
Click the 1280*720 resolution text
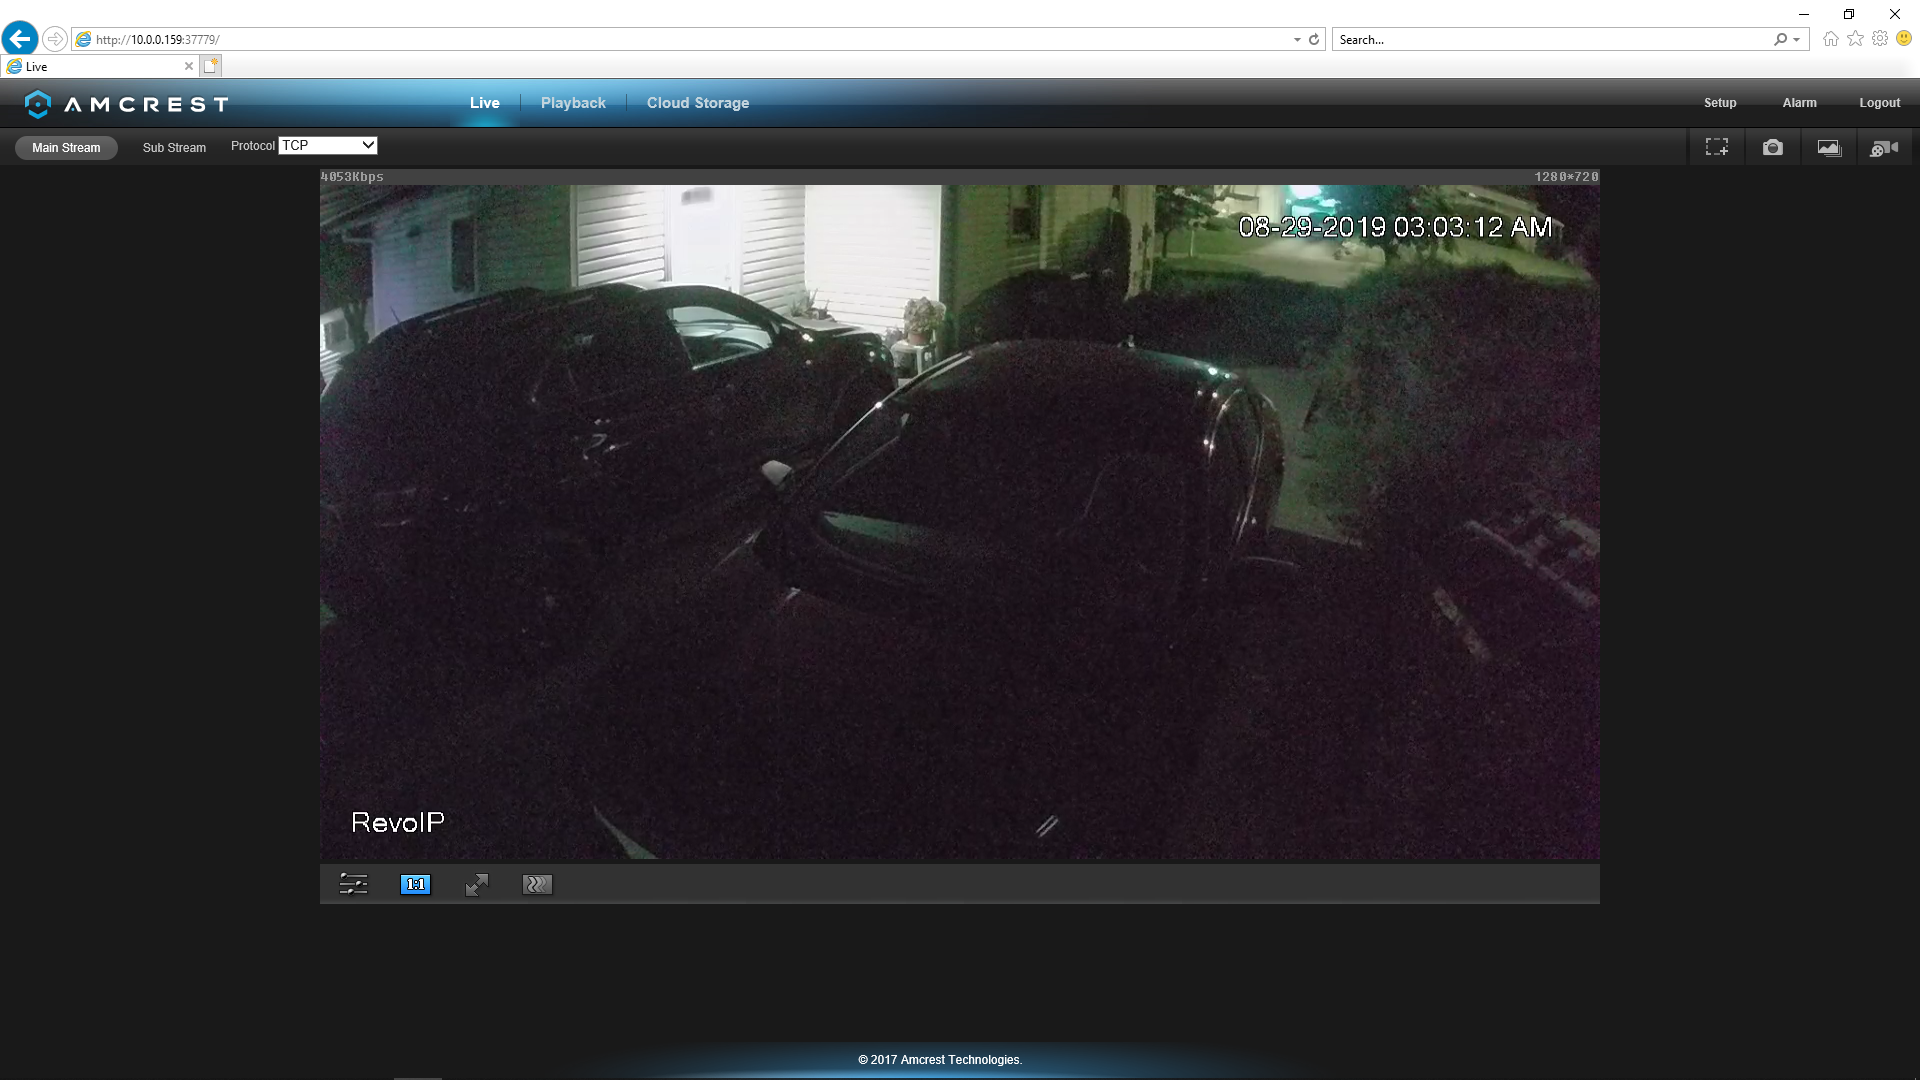tap(1566, 177)
